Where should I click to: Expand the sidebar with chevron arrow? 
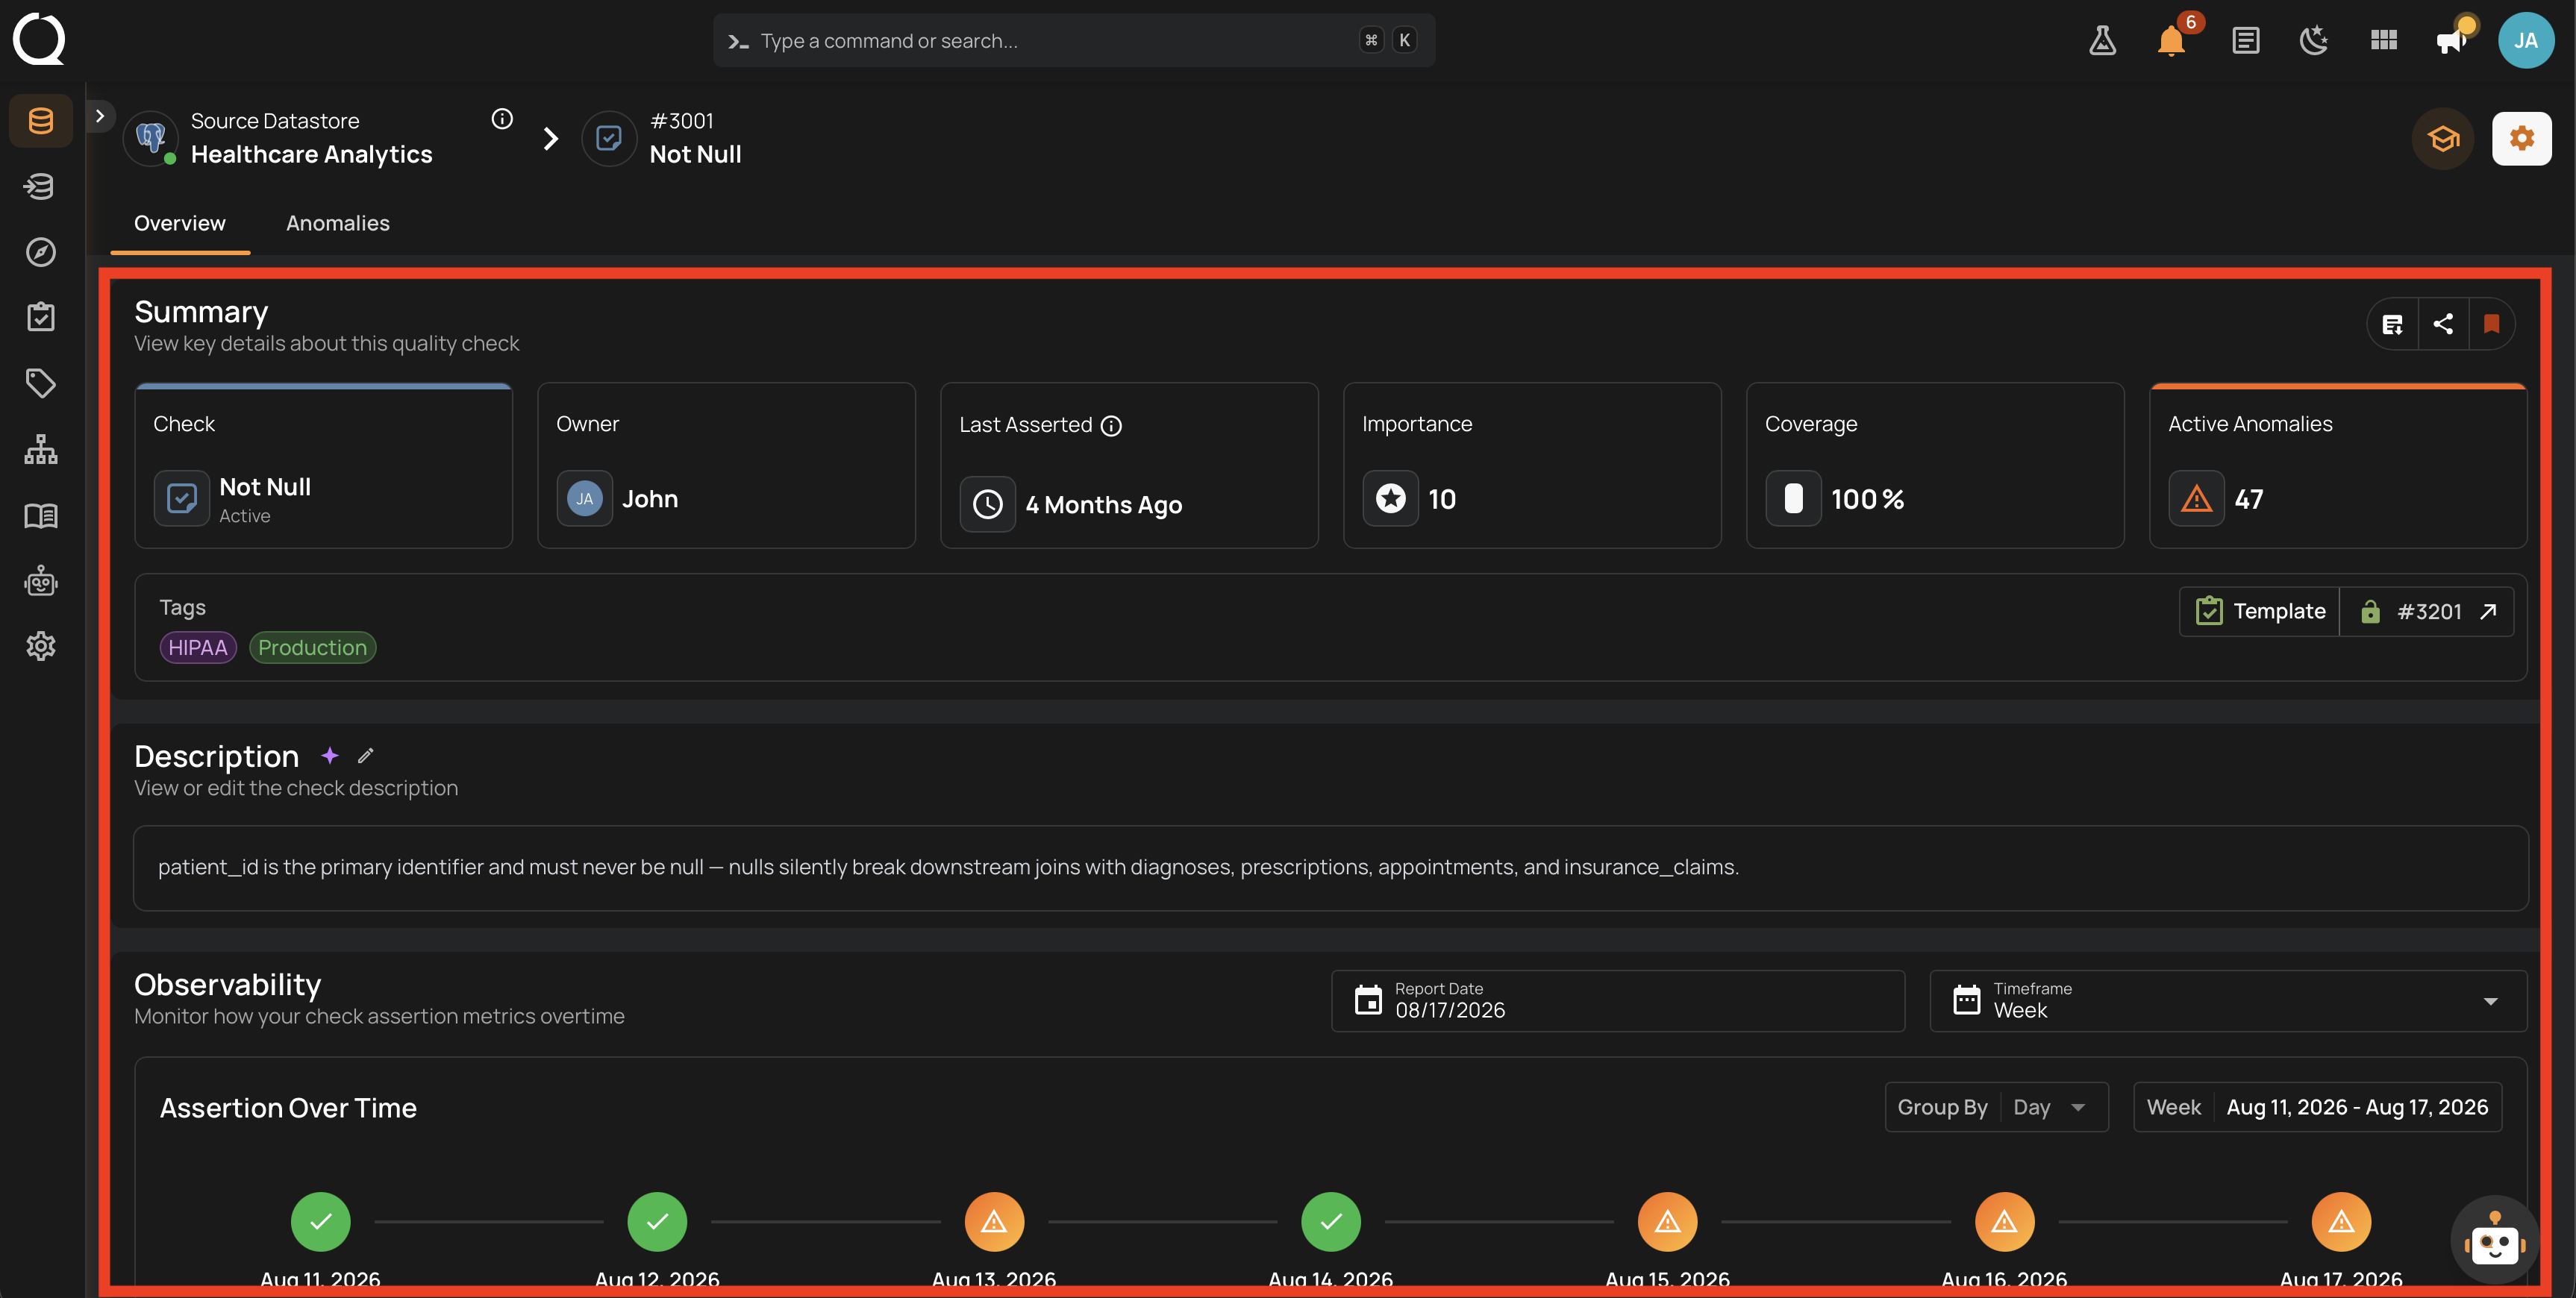[x=100, y=116]
